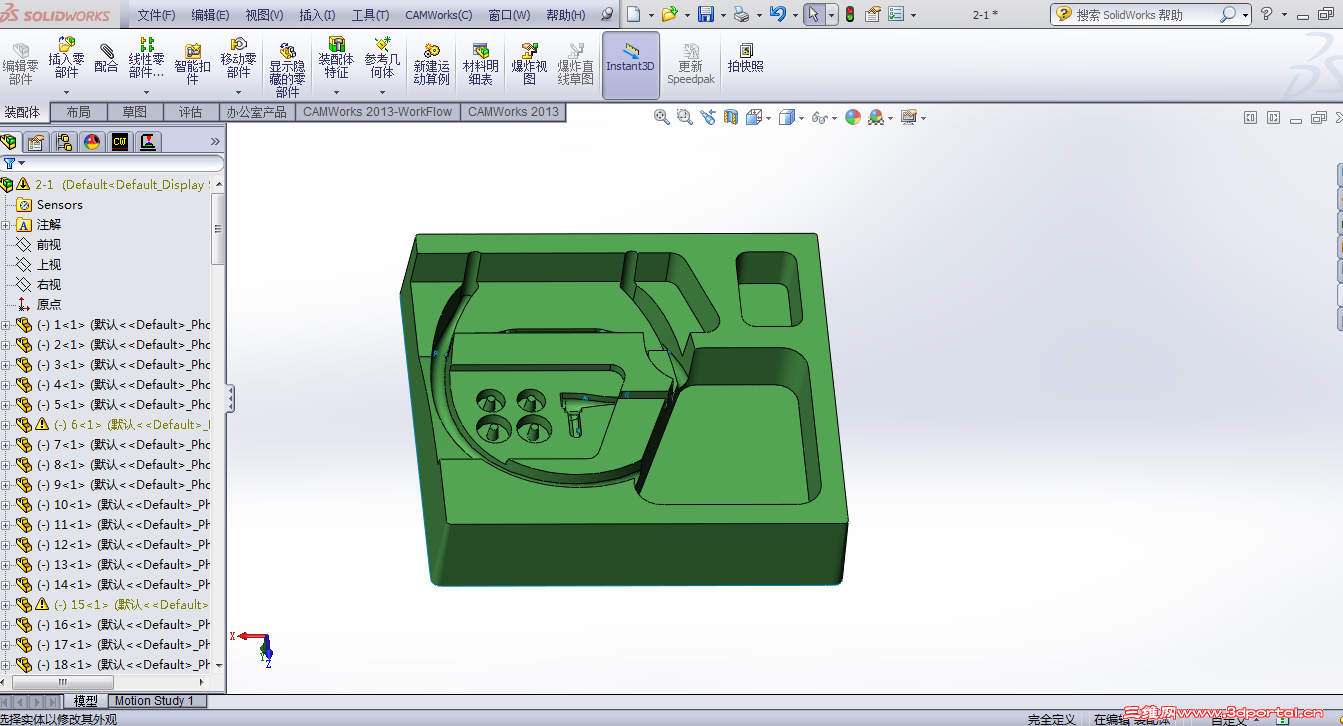Image resolution: width=1343 pixels, height=726 pixels.
Task: Open Move Component dropdown arrow
Action: point(238,92)
